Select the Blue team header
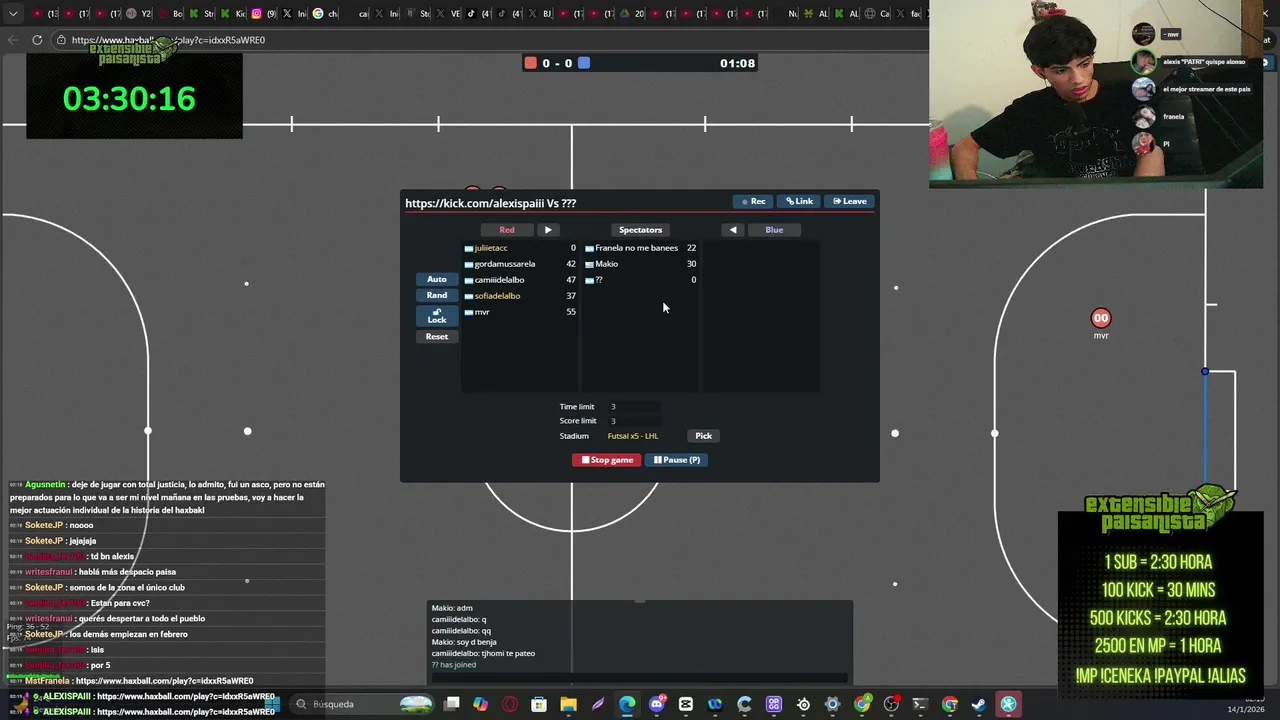Viewport: 1280px width, 720px height. click(x=774, y=230)
